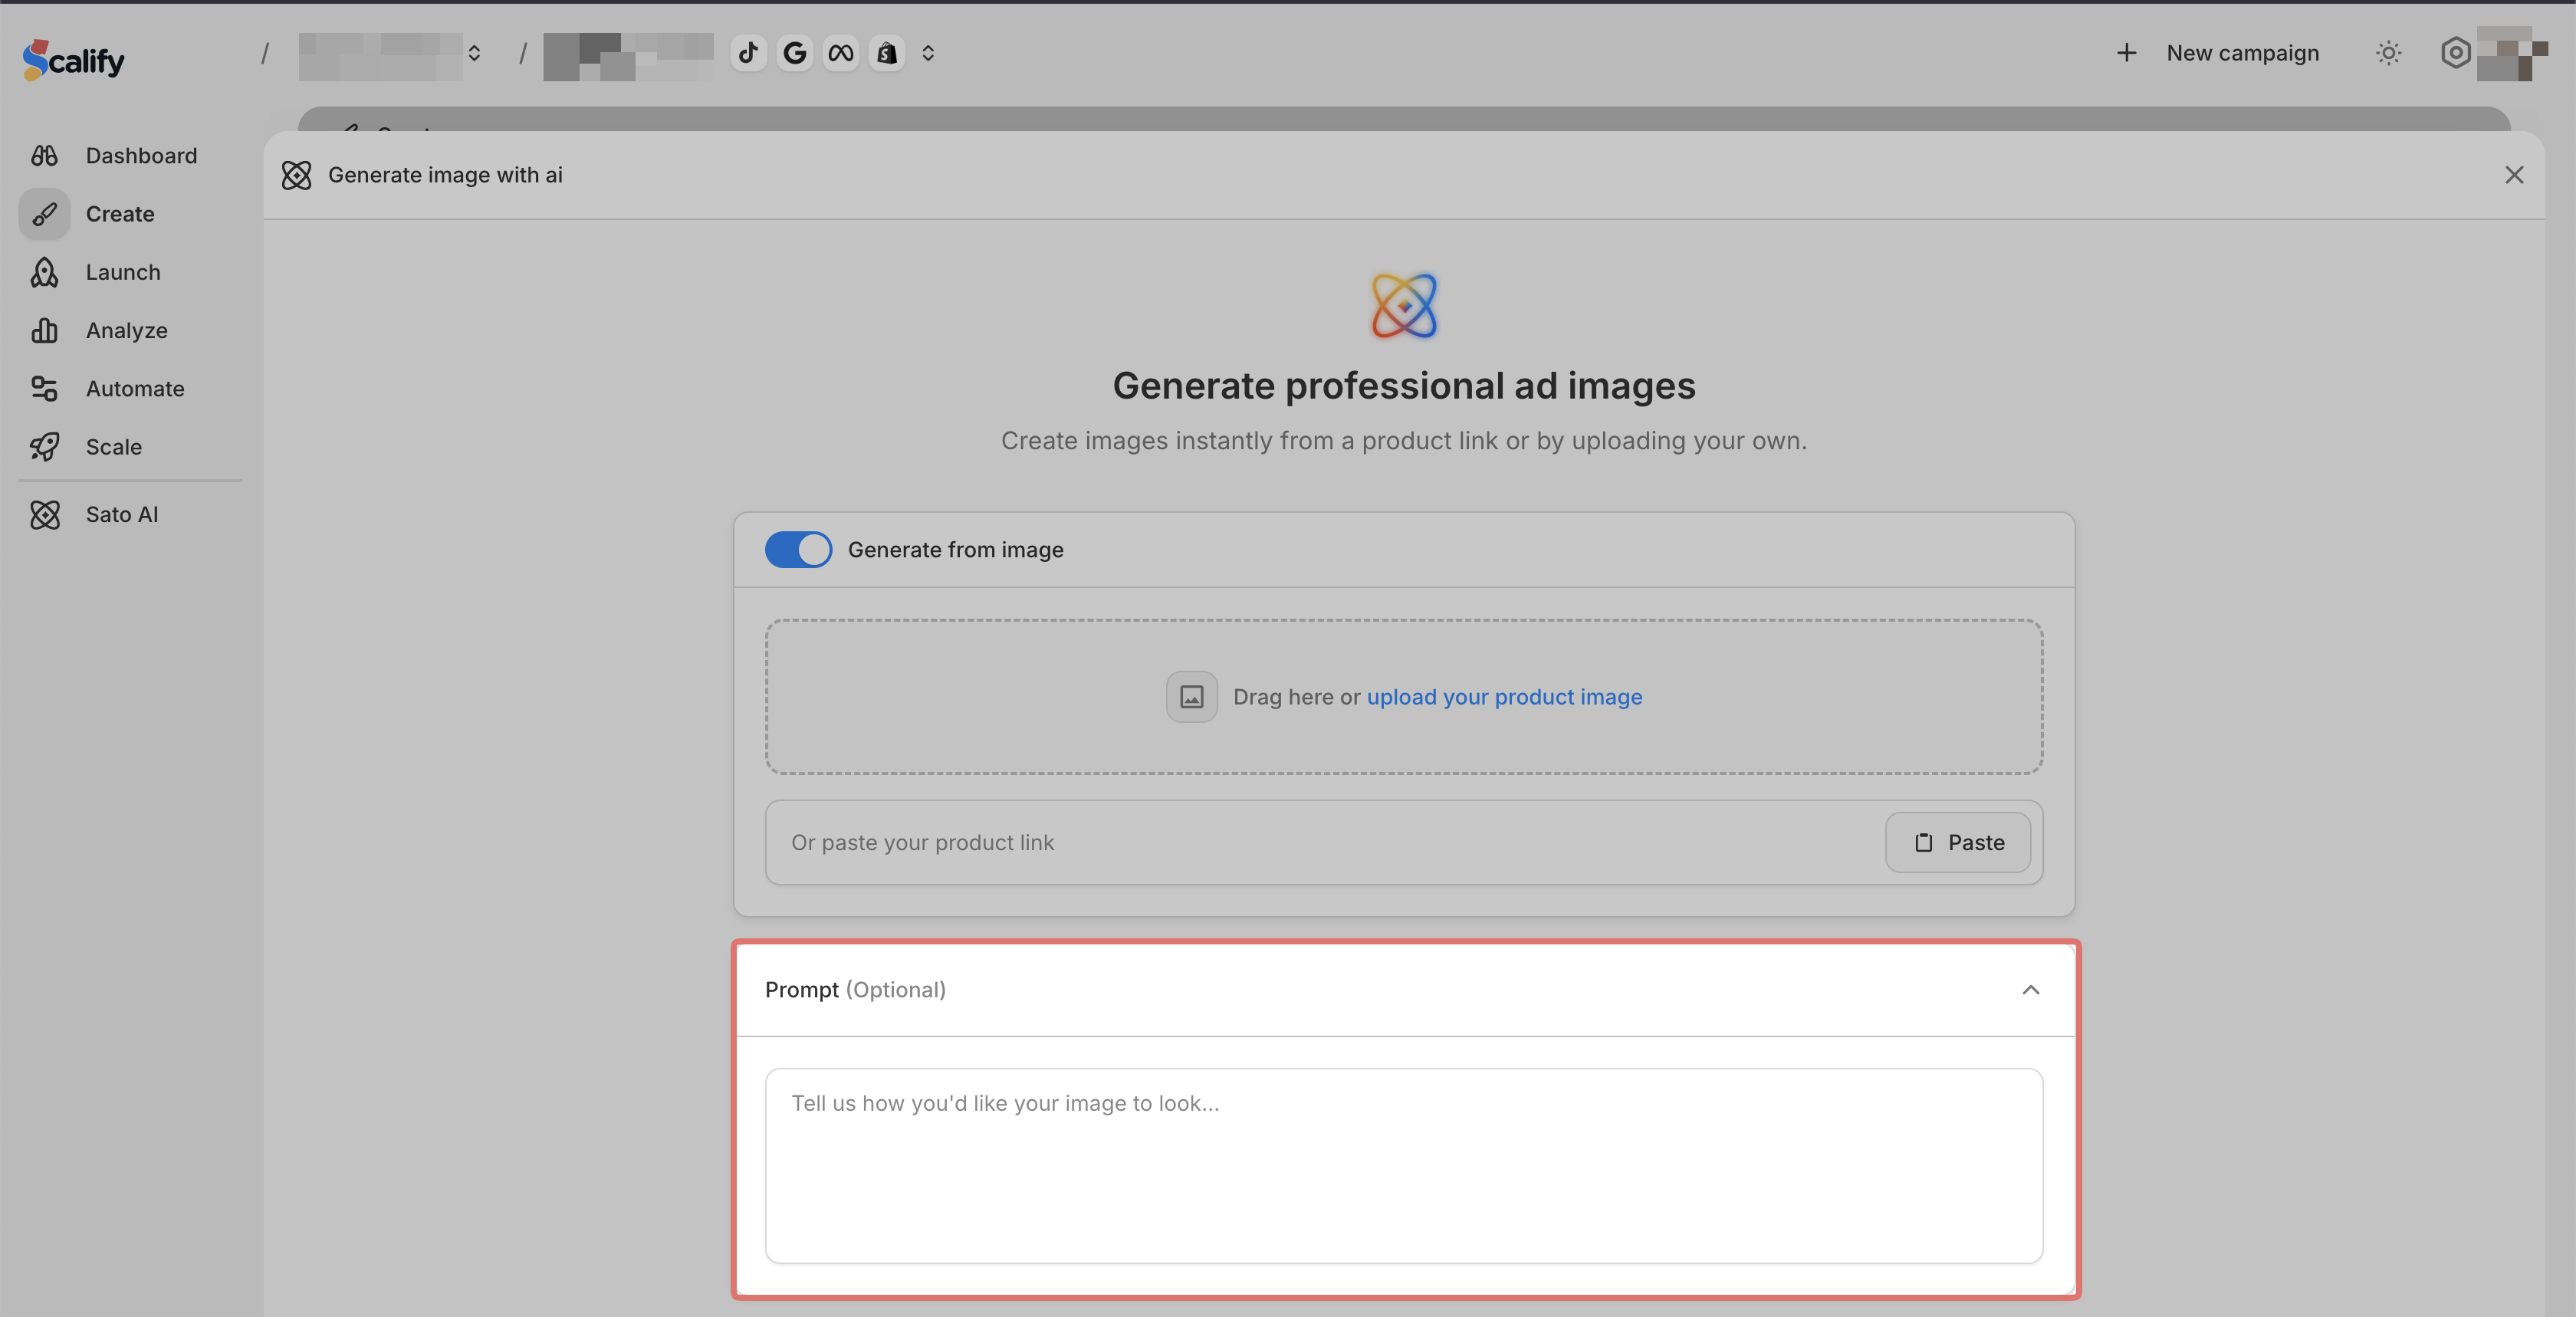Disable the Generate from image toggle

point(798,549)
